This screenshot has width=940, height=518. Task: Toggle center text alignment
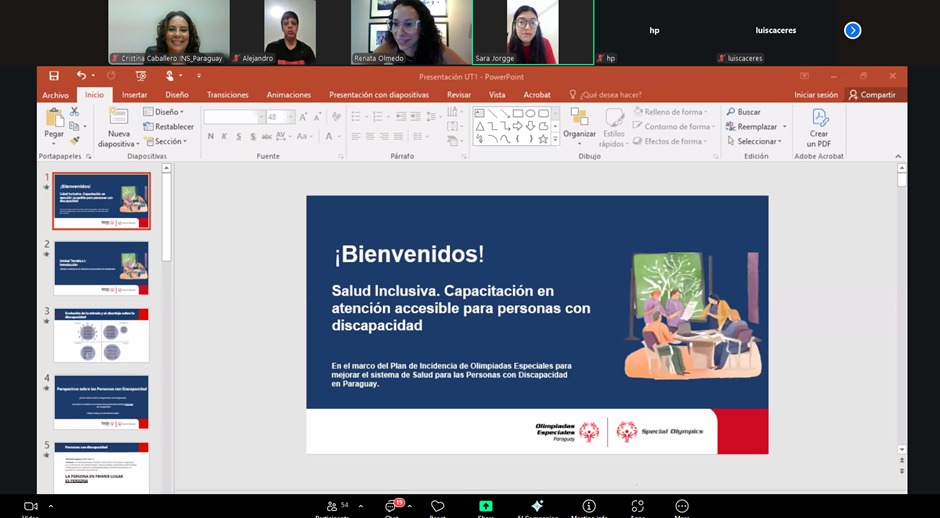point(370,137)
